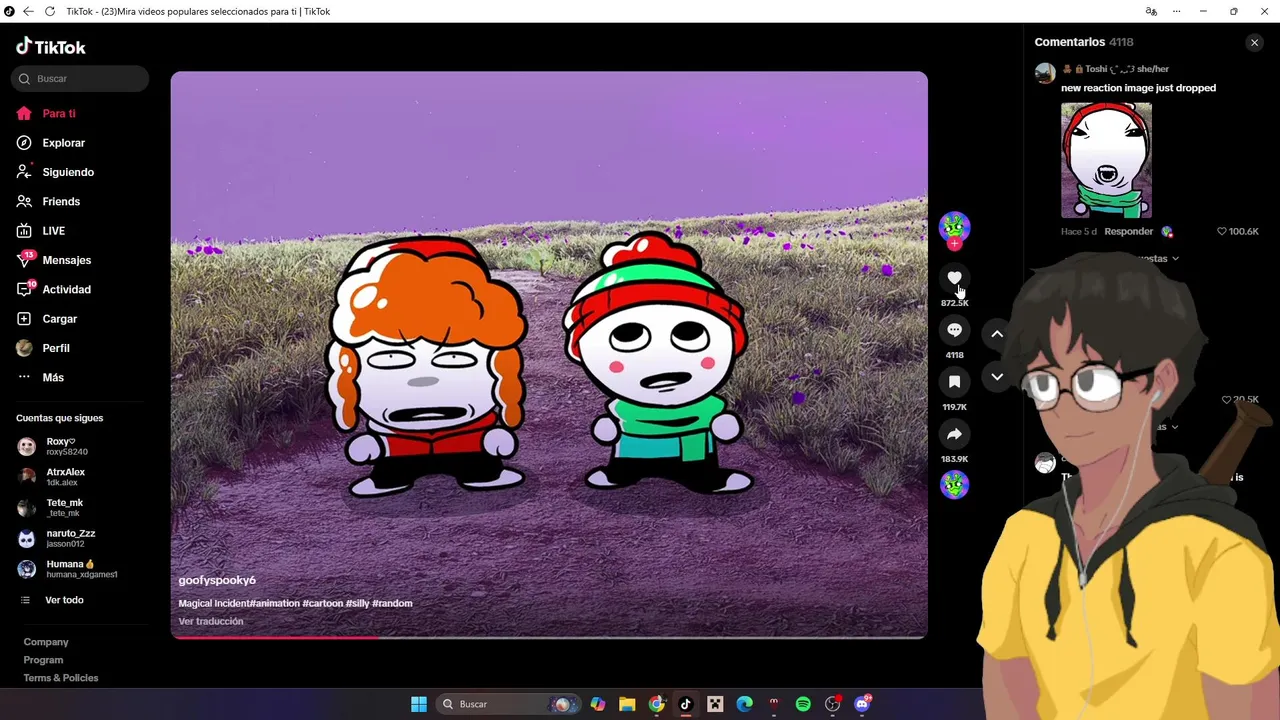The image size is (1280, 720).
Task: Go to previous video with up arrow
Action: tap(997, 334)
